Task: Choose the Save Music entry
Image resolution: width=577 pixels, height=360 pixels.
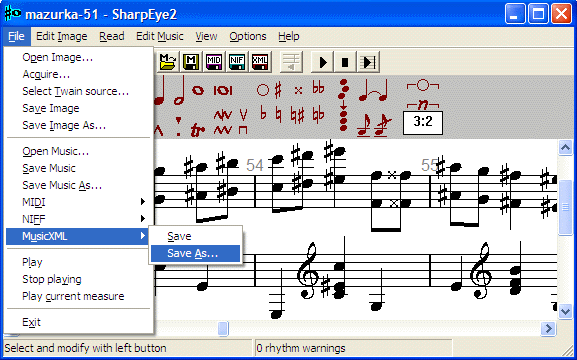Action: [x=78, y=168]
